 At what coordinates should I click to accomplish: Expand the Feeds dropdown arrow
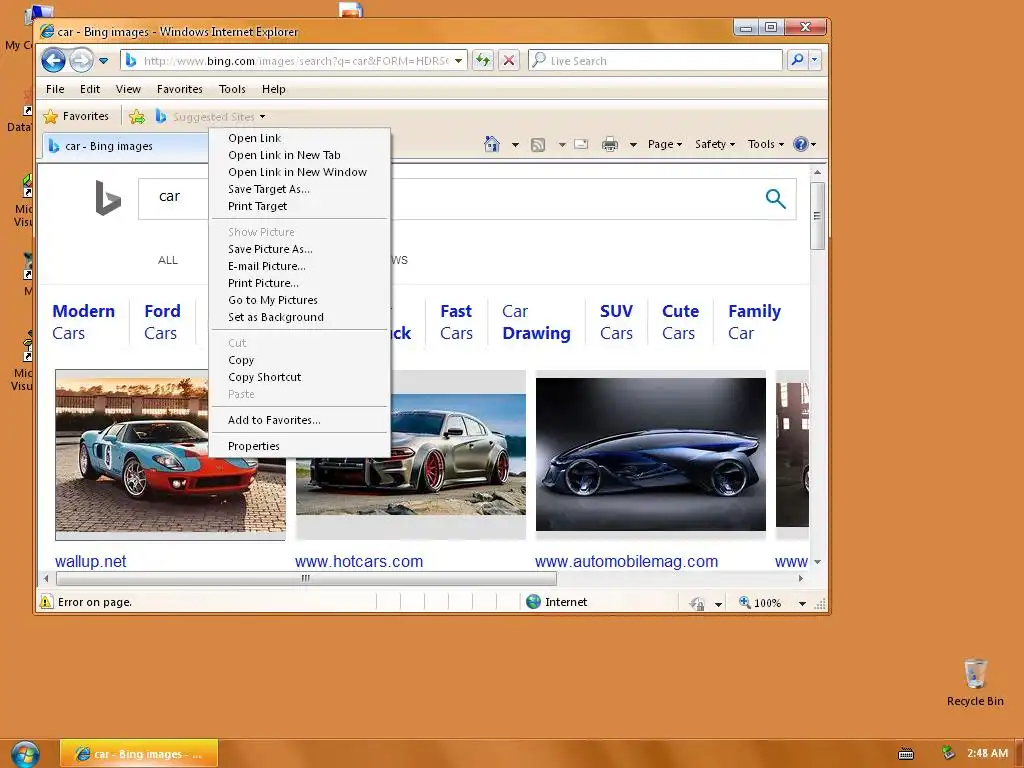pyautogui.click(x=562, y=144)
